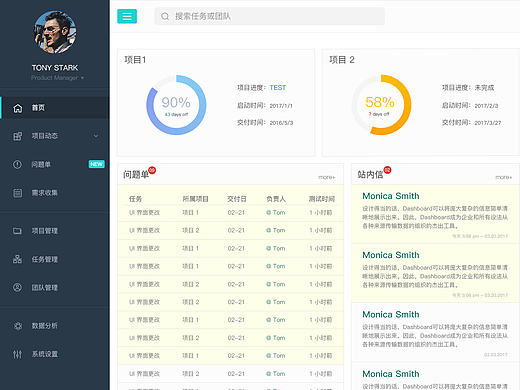The height and width of the screenshot is (390, 520).
Task: Click the red badge on 站内信 panel
Action: pyautogui.click(x=387, y=170)
